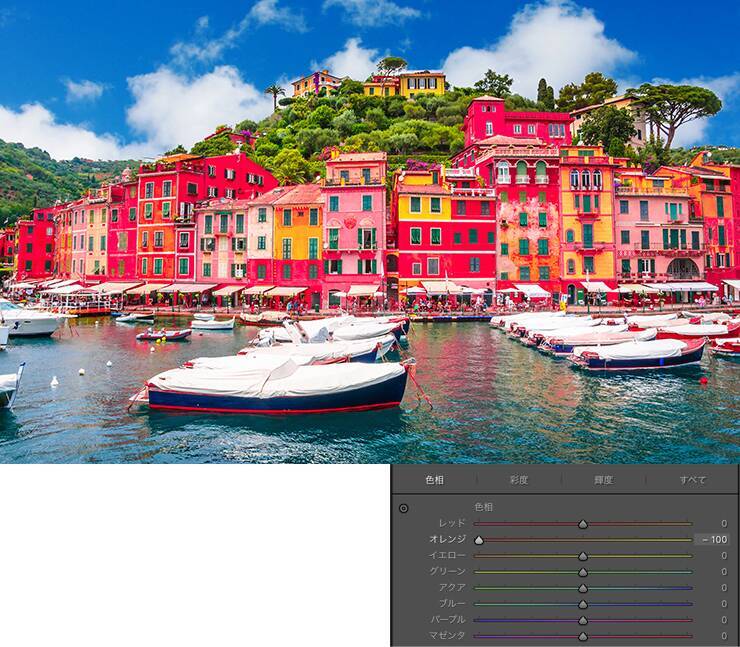Click the ブルー slider handle
The height and width of the screenshot is (647, 740).
tap(583, 604)
